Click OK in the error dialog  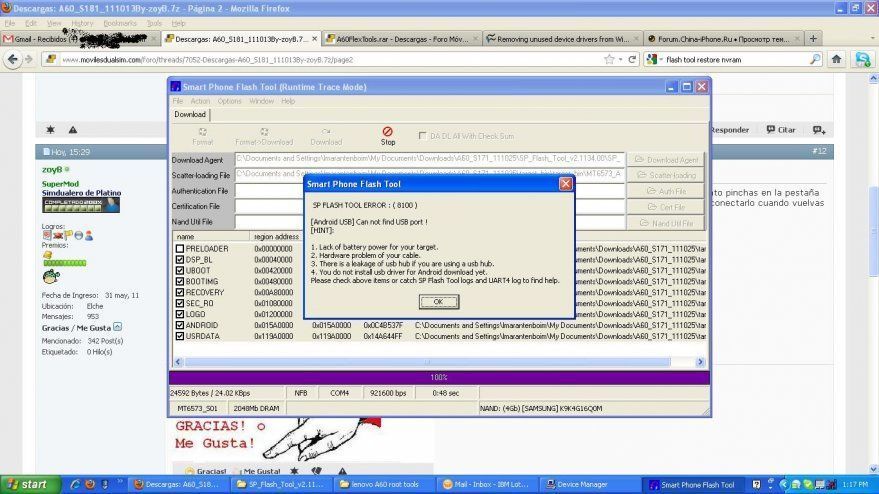[438, 302]
